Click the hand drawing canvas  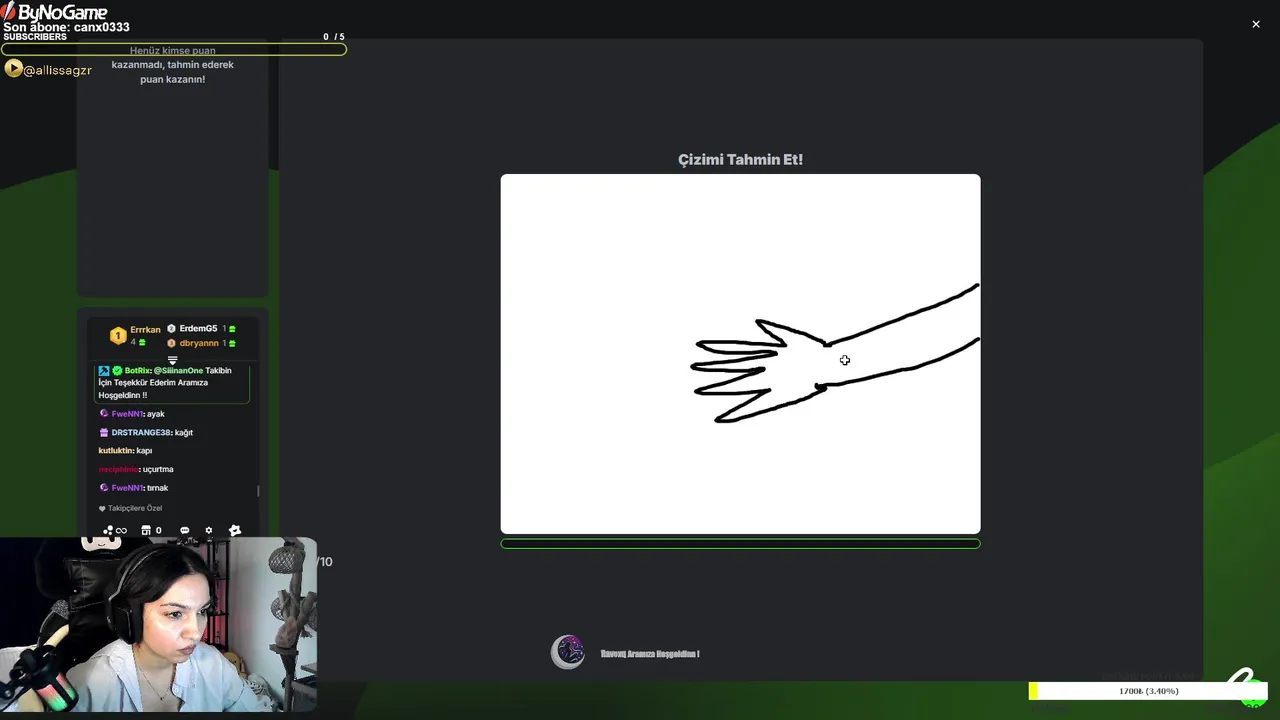point(740,354)
